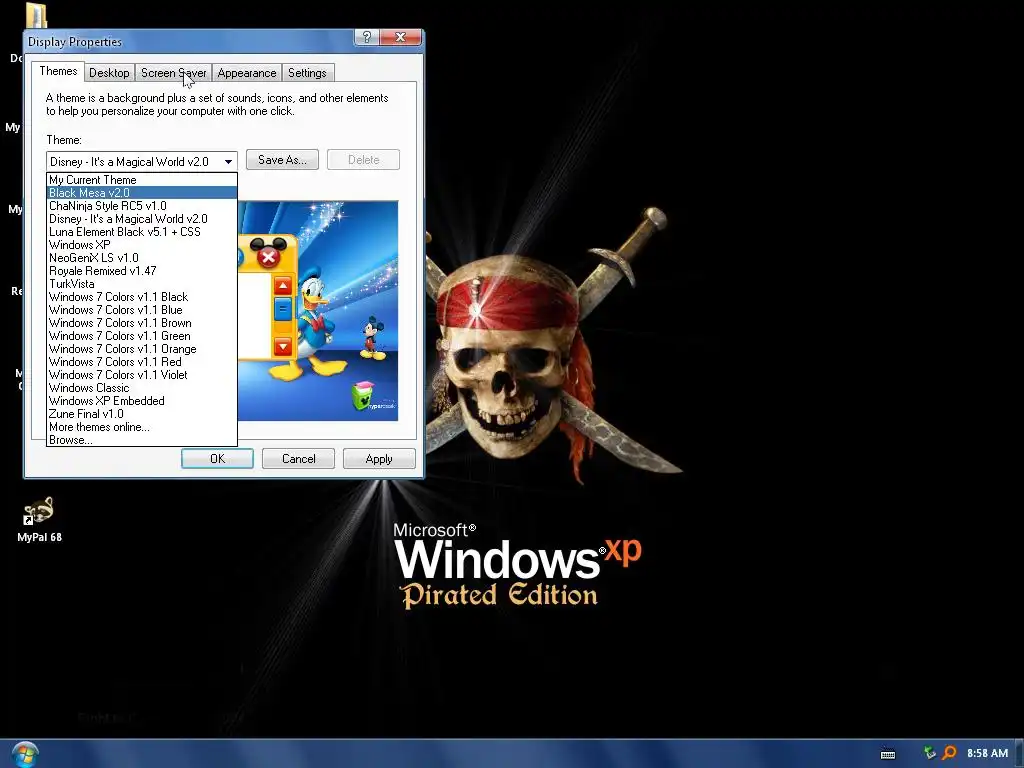Screen dimensions: 1024x768
Task: Click the Apply button
Action: point(379,458)
